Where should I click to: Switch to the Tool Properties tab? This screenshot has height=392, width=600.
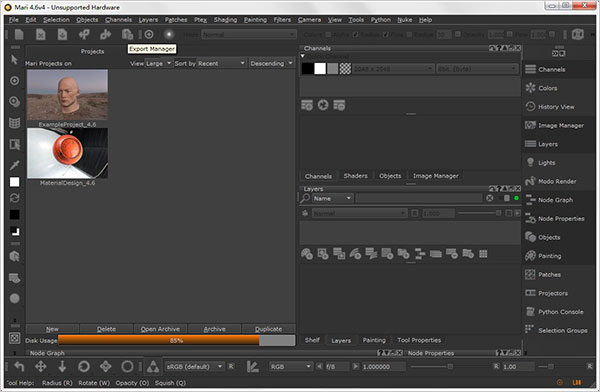click(419, 340)
